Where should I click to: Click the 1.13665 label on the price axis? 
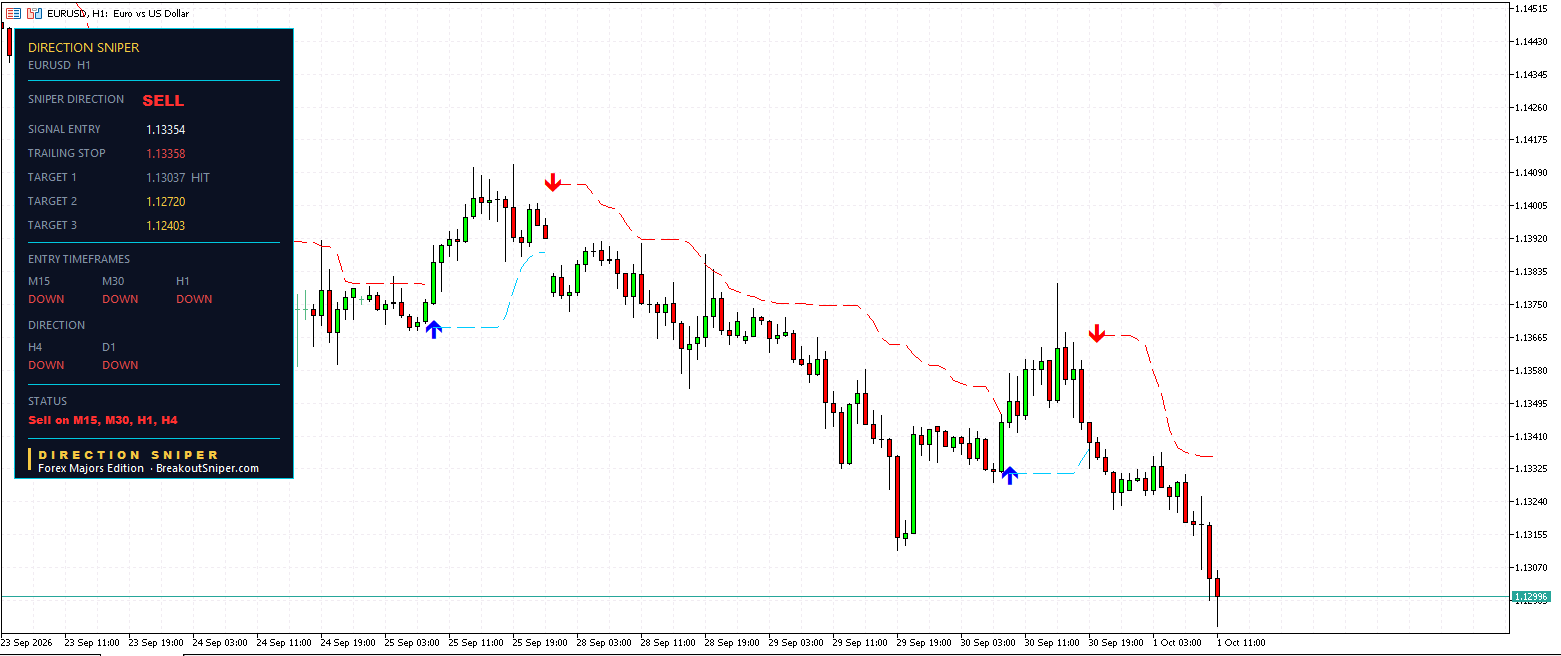(1533, 338)
